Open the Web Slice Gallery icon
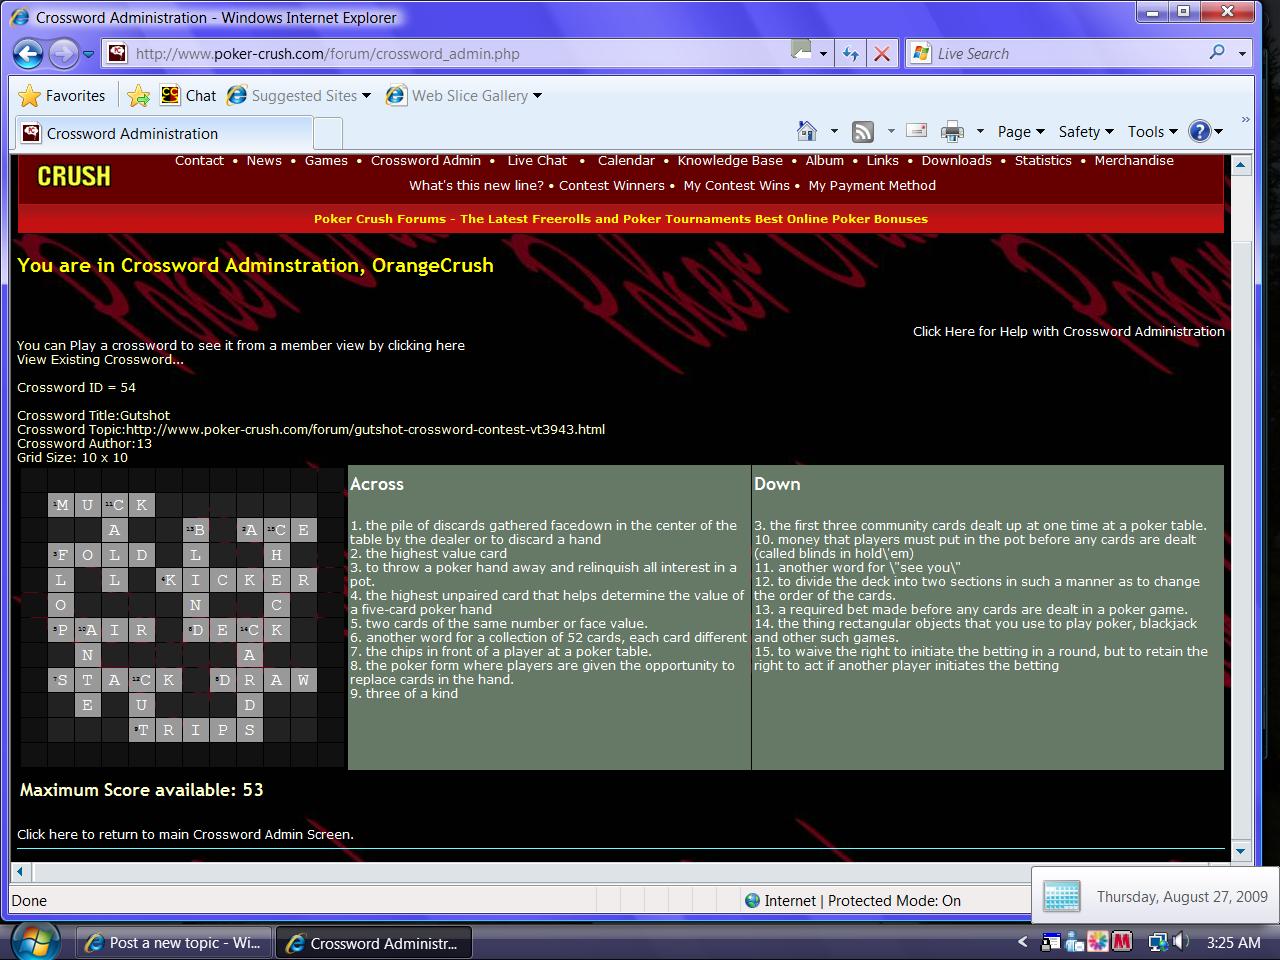The height and width of the screenshot is (960, 1280). pyautogui.click(x=397, y=95)
